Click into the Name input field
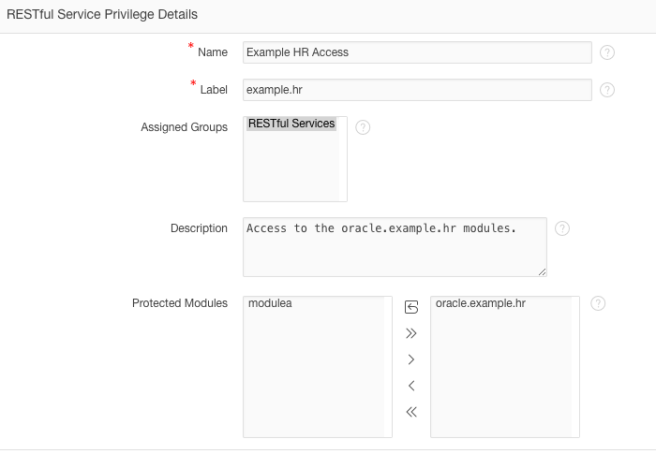This screenshot has width=656, height=454. coord(417,52)
